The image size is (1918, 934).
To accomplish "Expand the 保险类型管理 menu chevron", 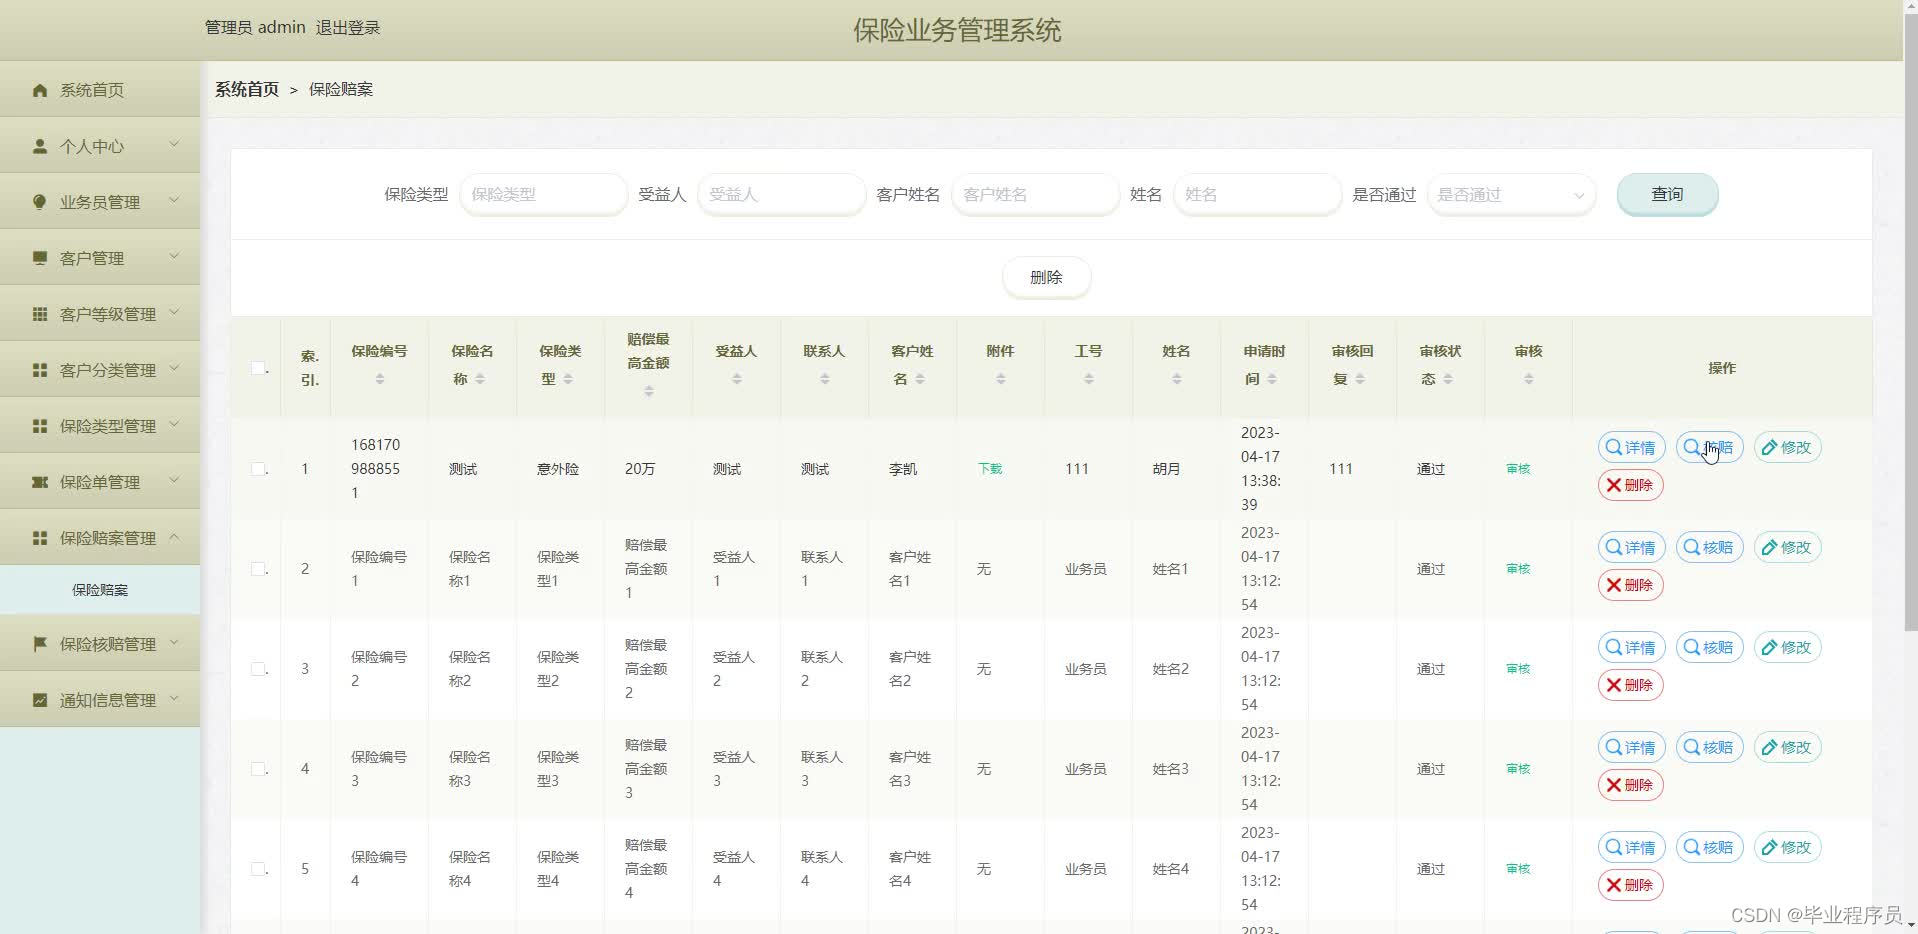I will [174, 425].
